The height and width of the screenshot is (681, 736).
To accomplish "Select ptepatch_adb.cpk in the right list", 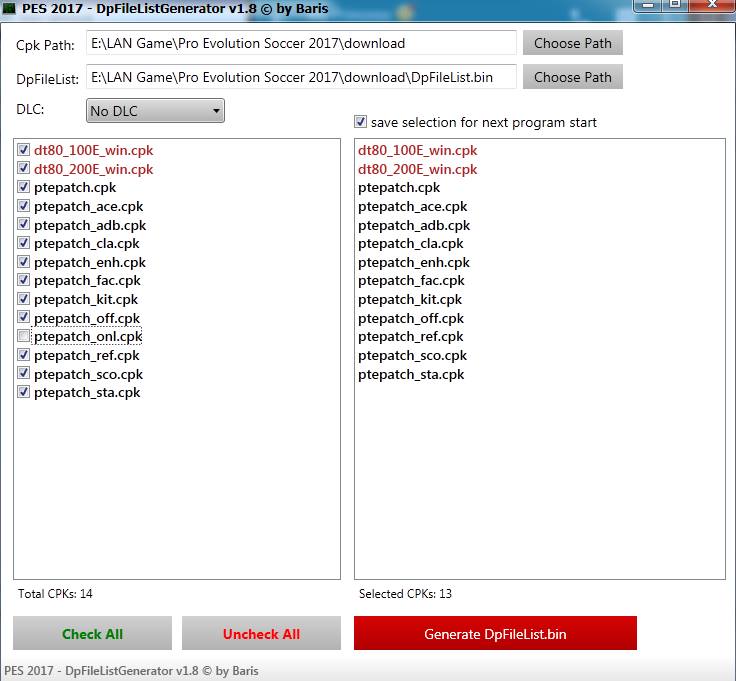I will [414, 225].
